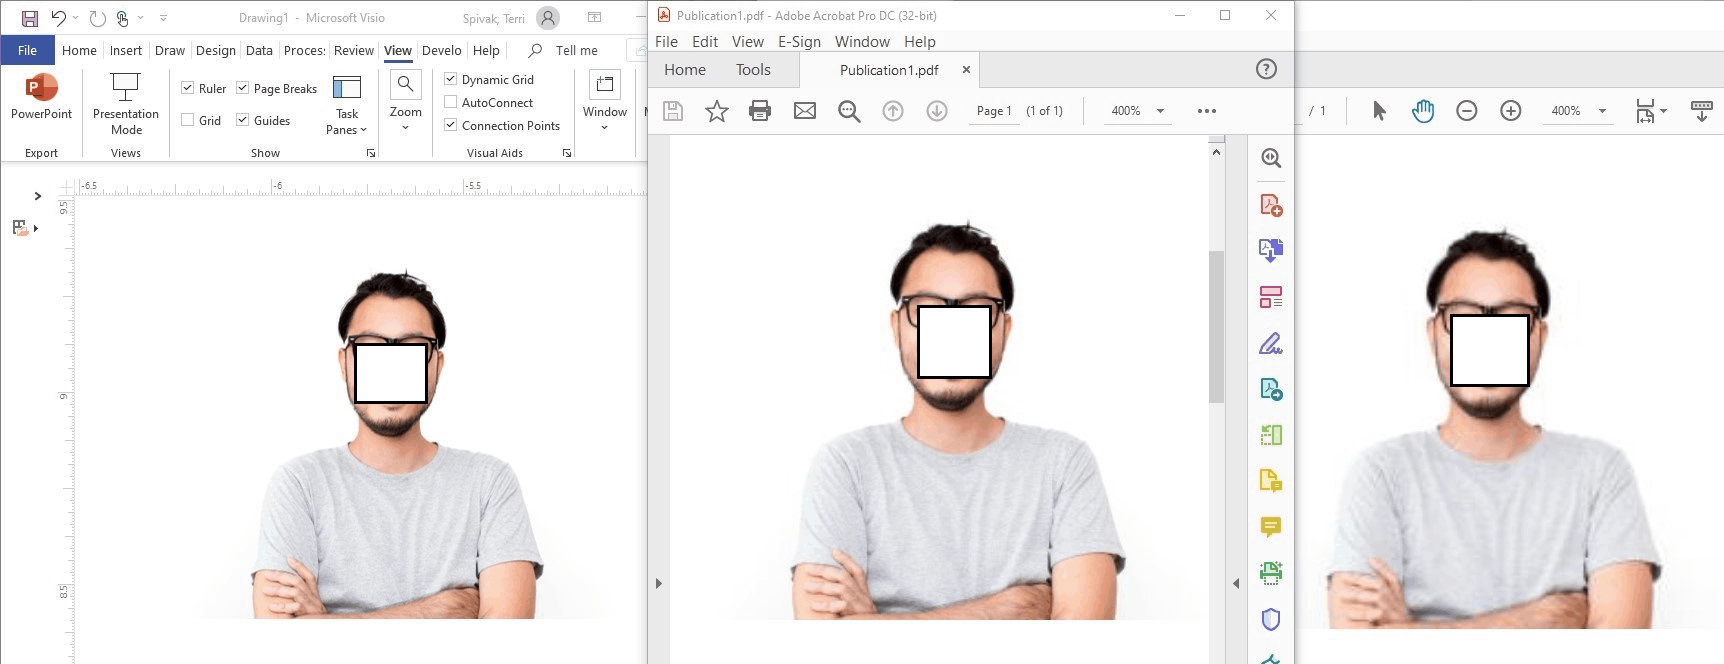The height and width of the screenshot is (664, 1724).
Task: Expand Acrobat left navigation pane arrow
Action: click(659, 583)
